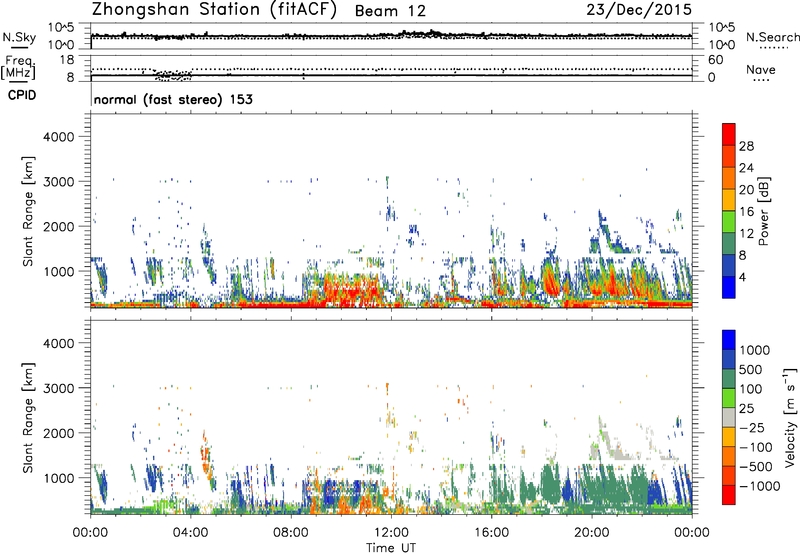Click the "-500" value on Velocity scale
The width and height of the screenshot is (800, 554).
pos(755,467)
